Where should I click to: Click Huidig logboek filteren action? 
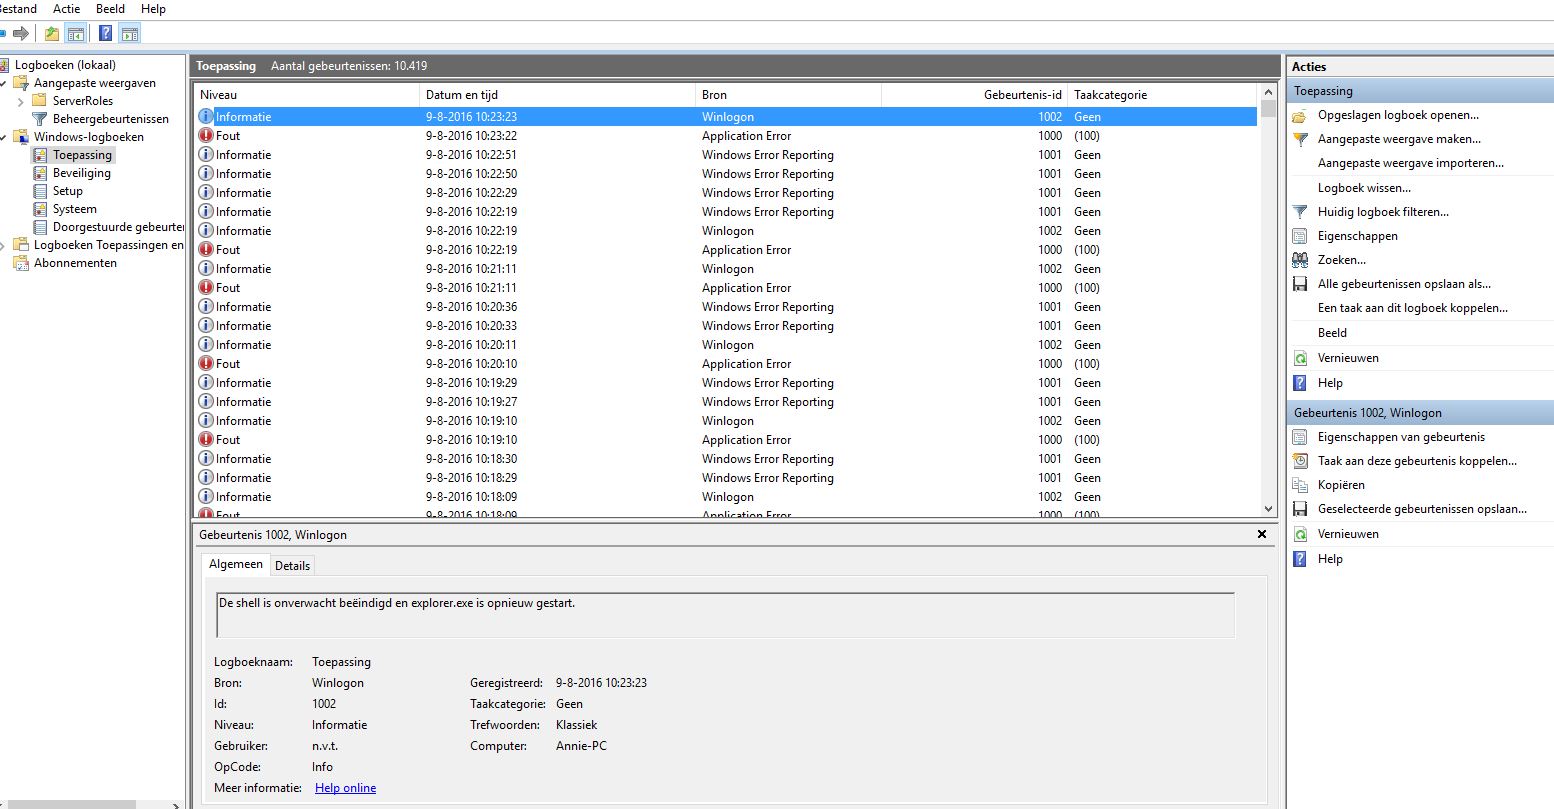[x=1382, y=212]
